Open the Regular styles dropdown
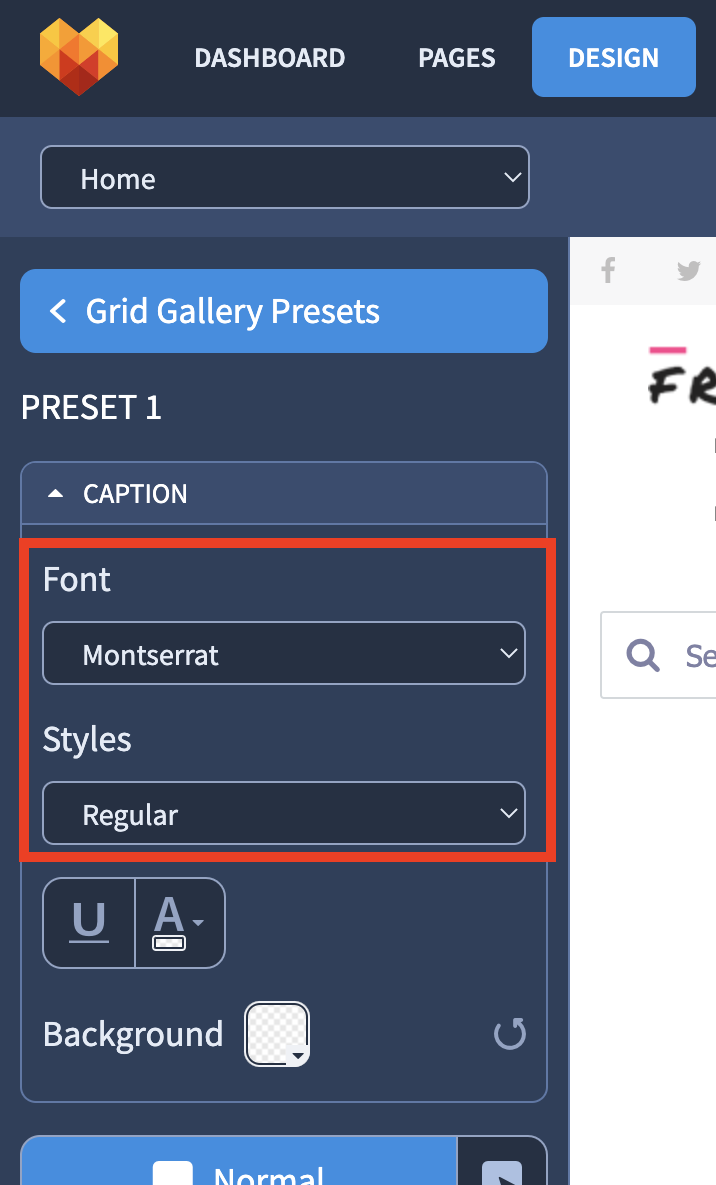Screen dimensions: 716x1185 tap(284, 813)
